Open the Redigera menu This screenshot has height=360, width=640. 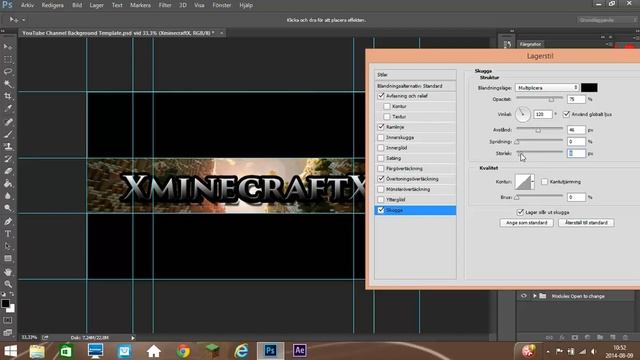click(53, 5)
